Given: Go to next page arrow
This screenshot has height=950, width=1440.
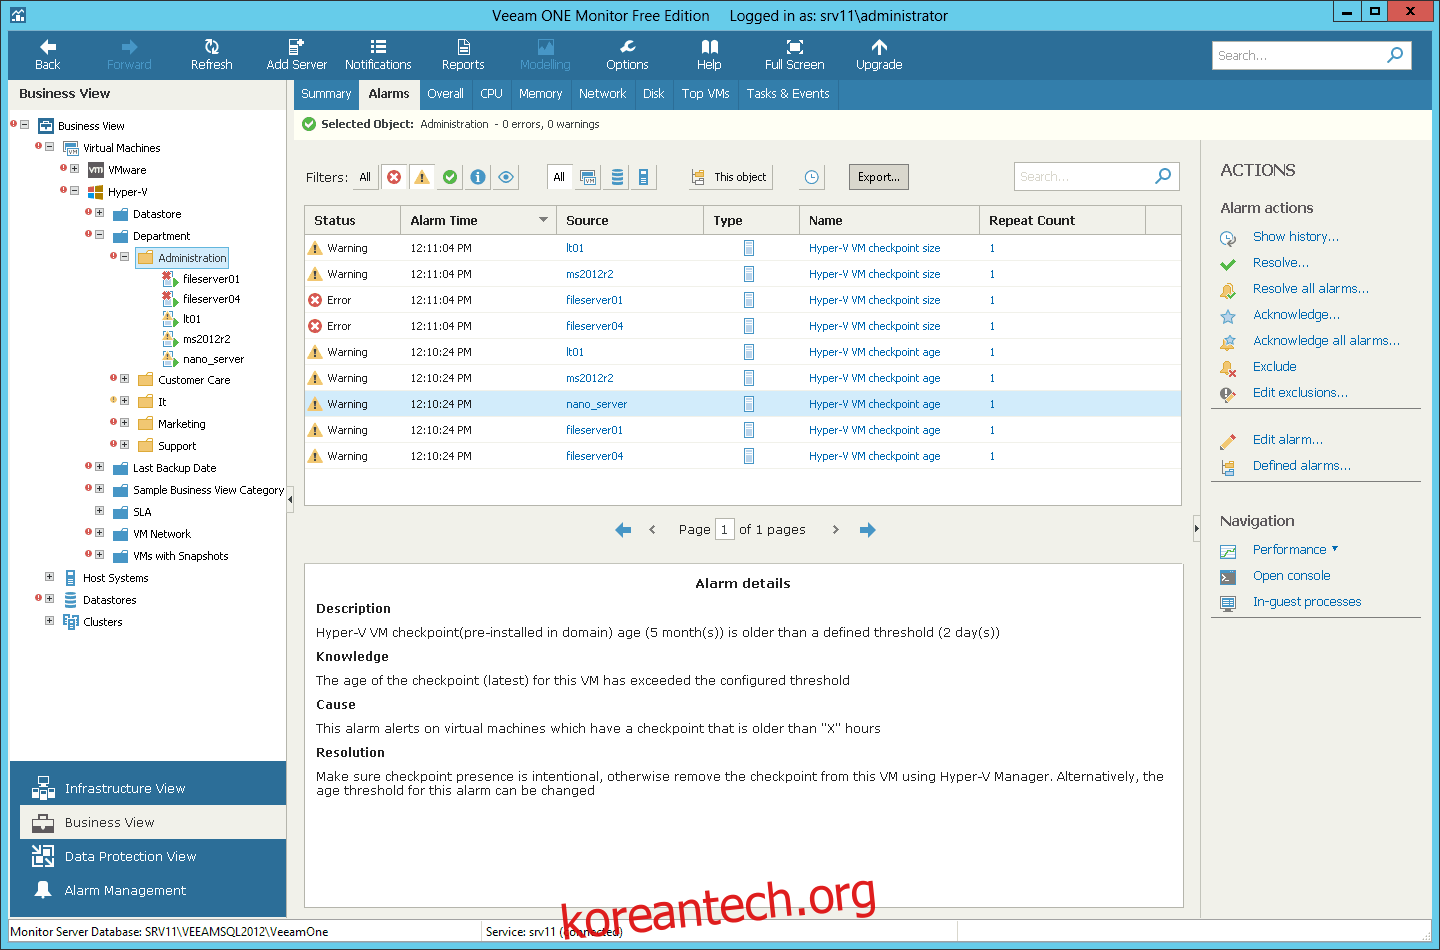Looking at the screenshot, I should 835,530.
